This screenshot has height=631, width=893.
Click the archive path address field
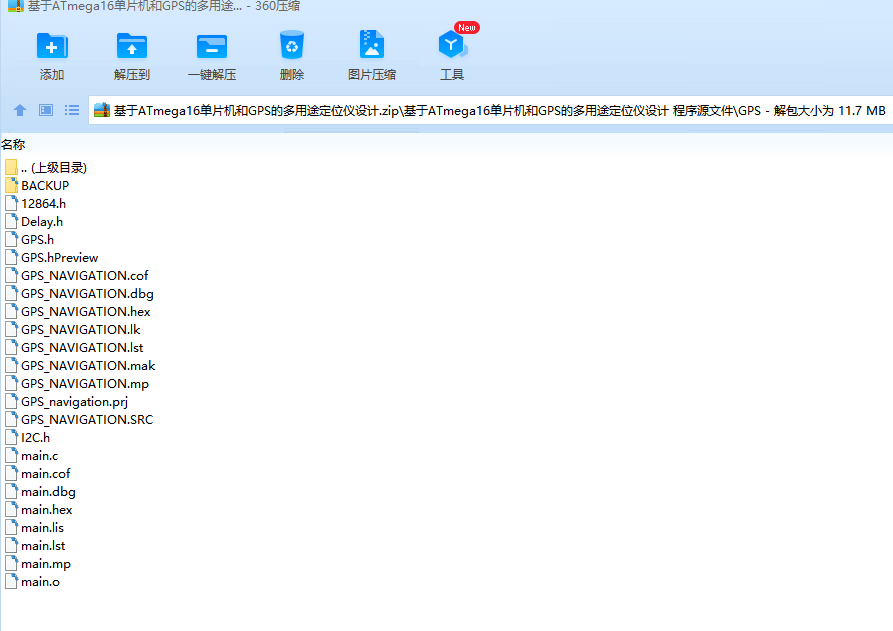pos(490,110)
